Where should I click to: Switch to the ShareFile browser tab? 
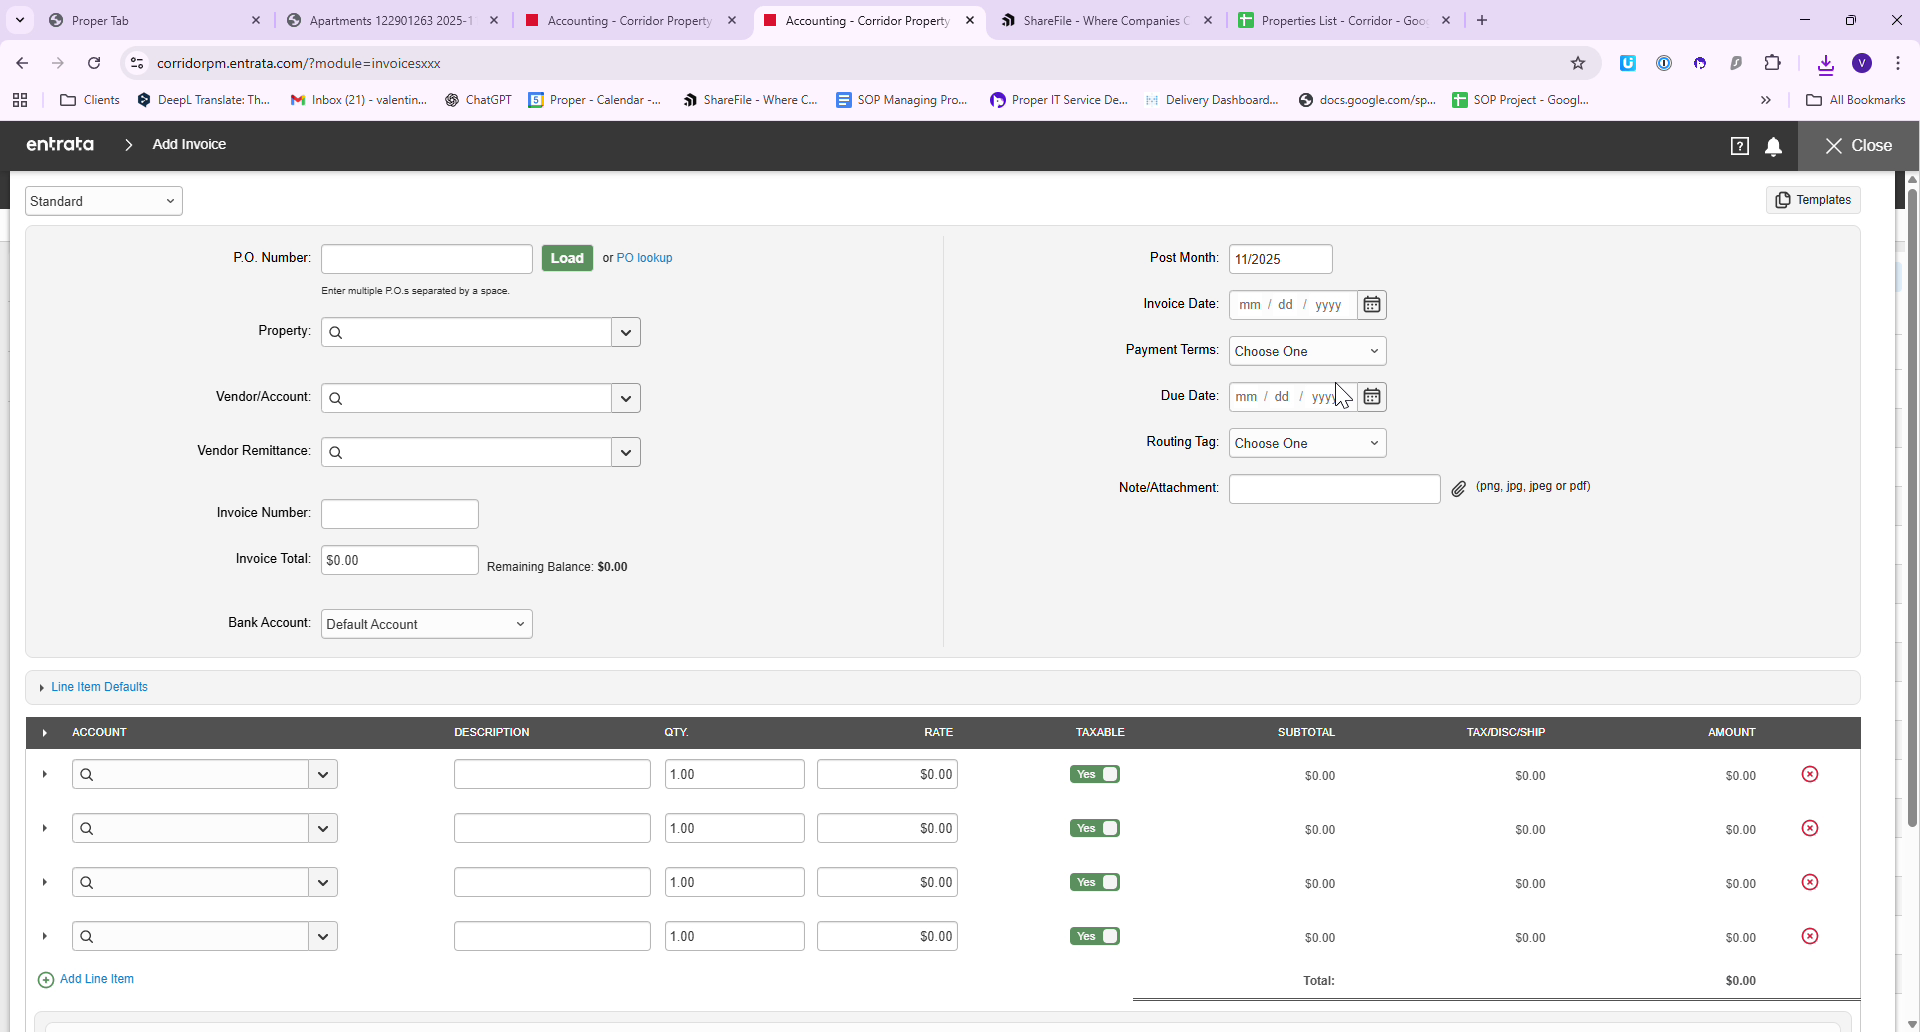pyautogui.click(x=1107, y=20)
